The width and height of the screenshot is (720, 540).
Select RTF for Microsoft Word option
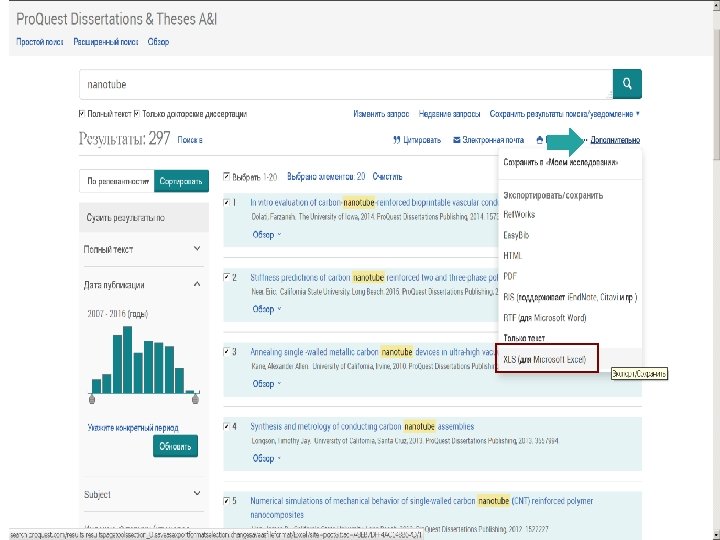pyautogui.click(x=545, y=318)
